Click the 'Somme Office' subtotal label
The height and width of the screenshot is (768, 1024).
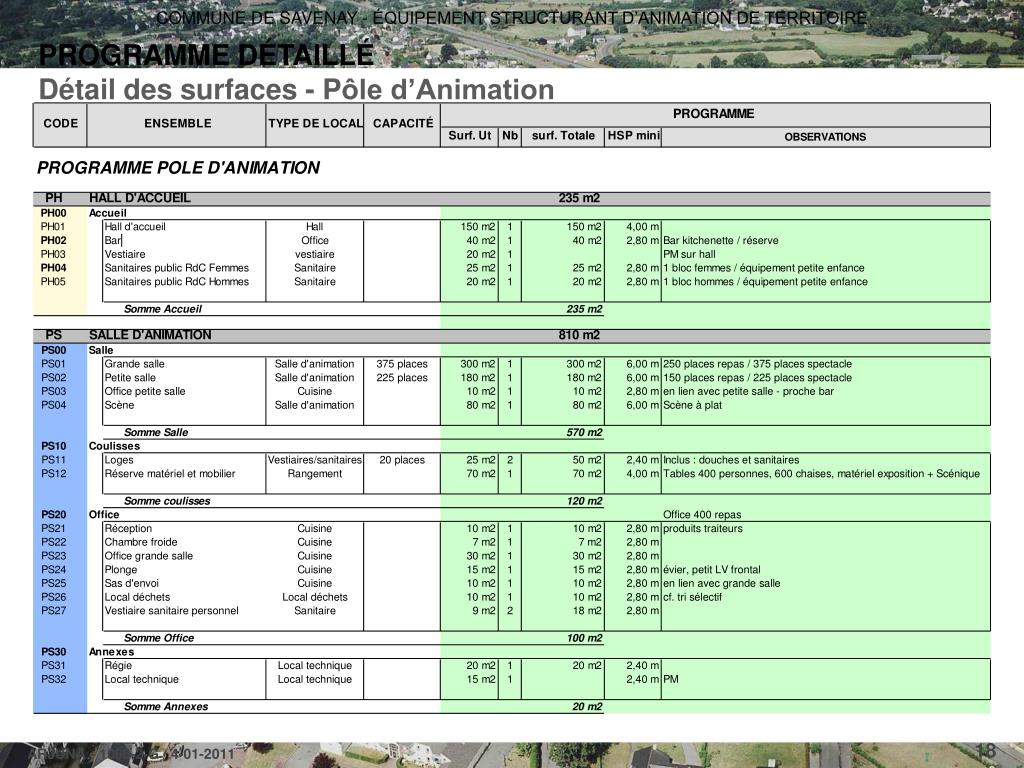[159, 638]
